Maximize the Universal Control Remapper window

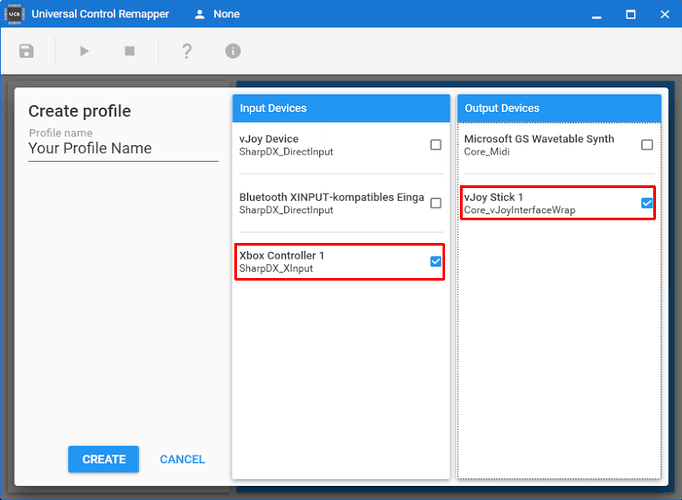[x=630, y=14]
